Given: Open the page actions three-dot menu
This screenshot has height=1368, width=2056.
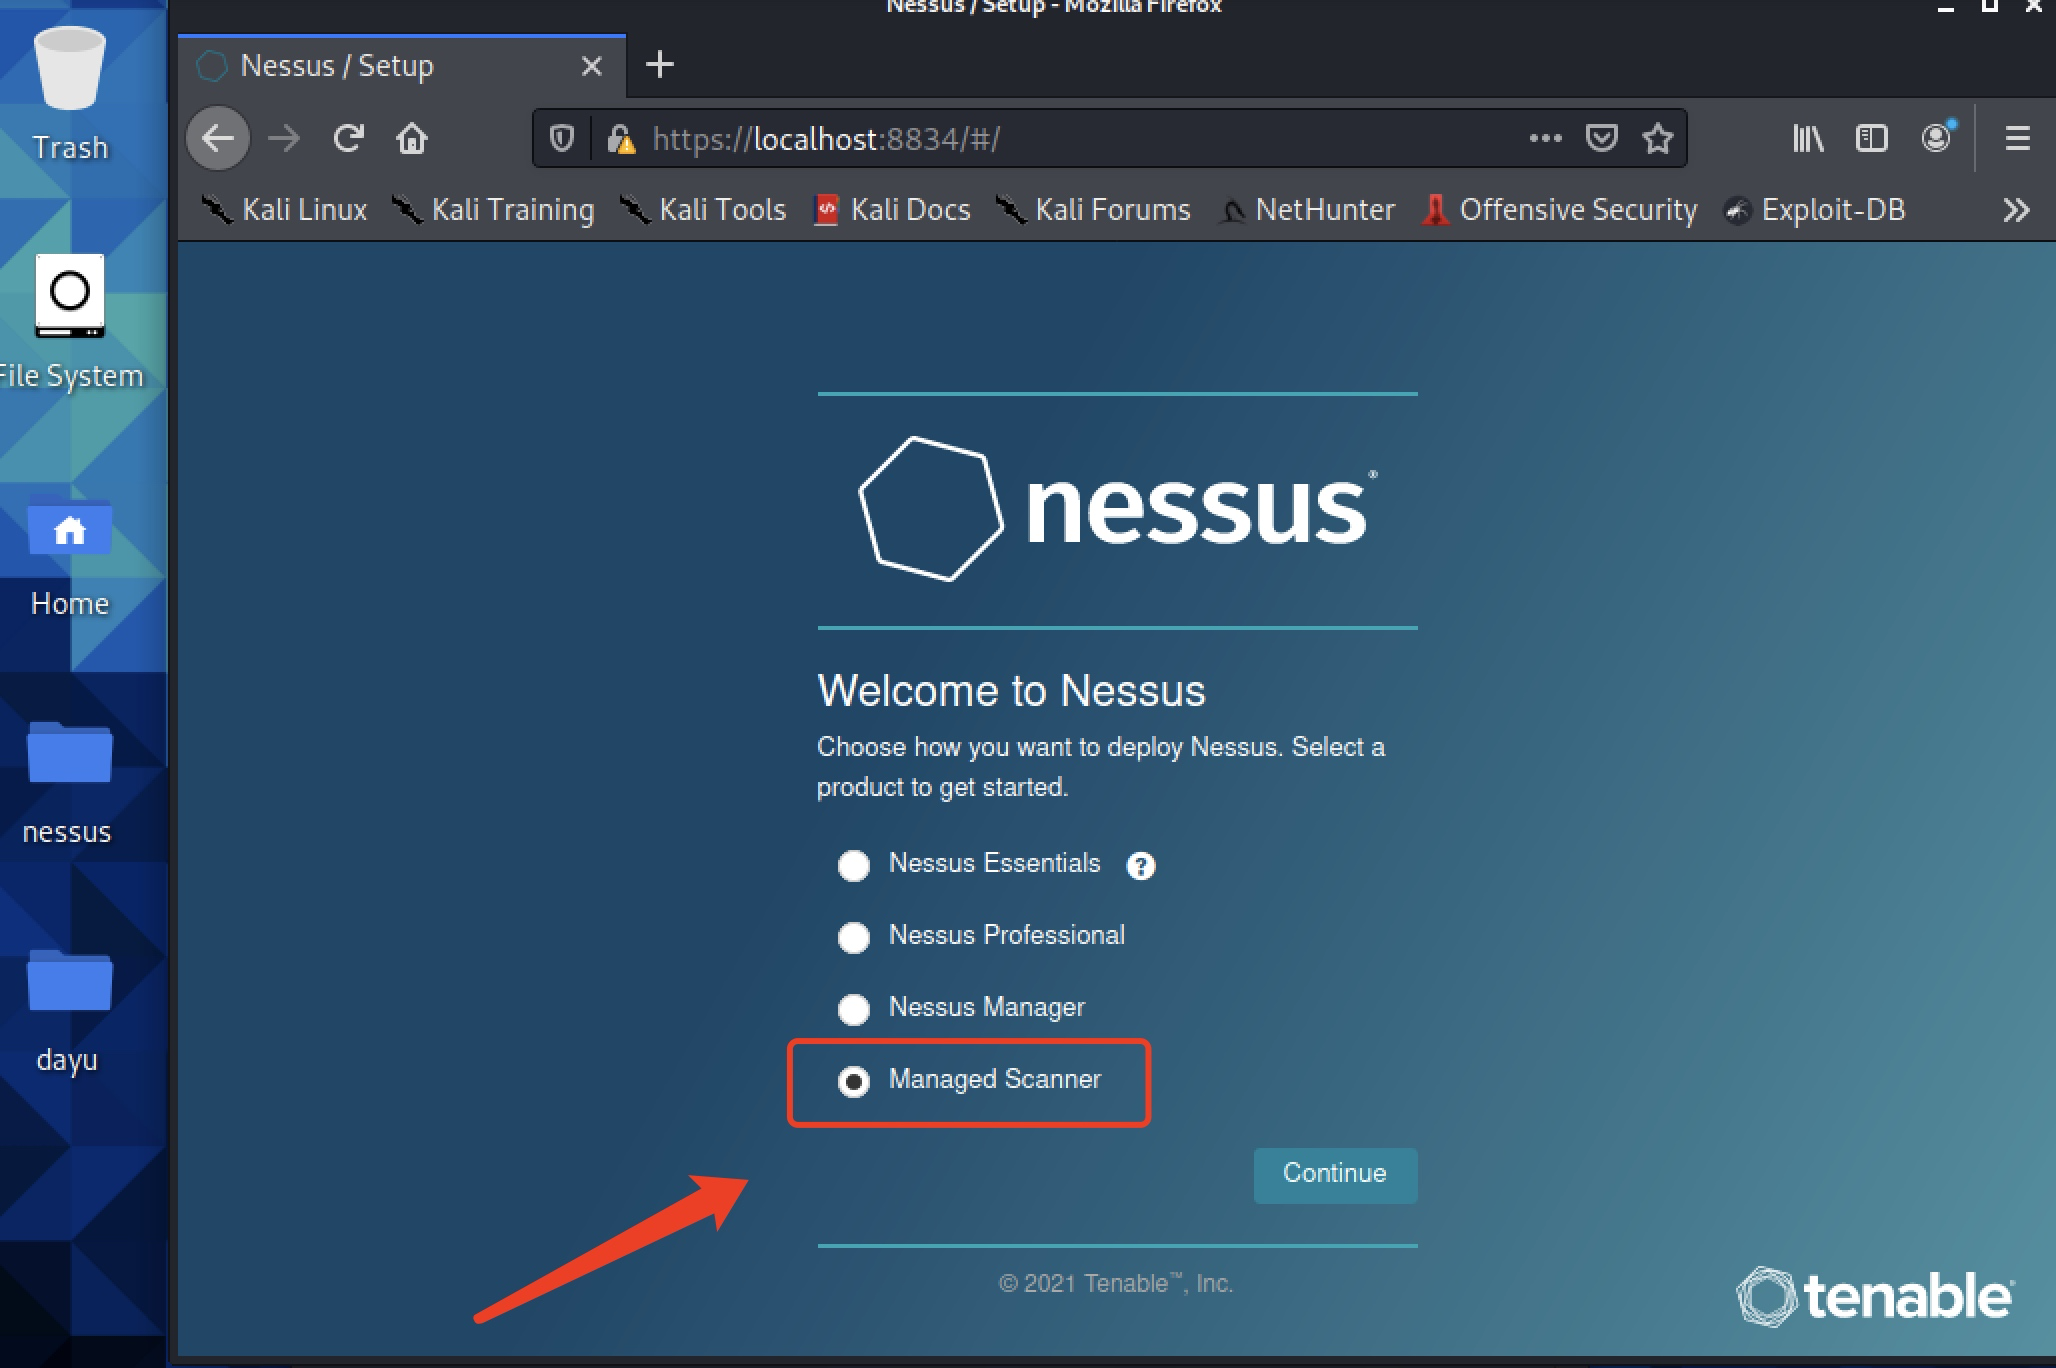Looking at the screenshot, I should point(1545,138).
